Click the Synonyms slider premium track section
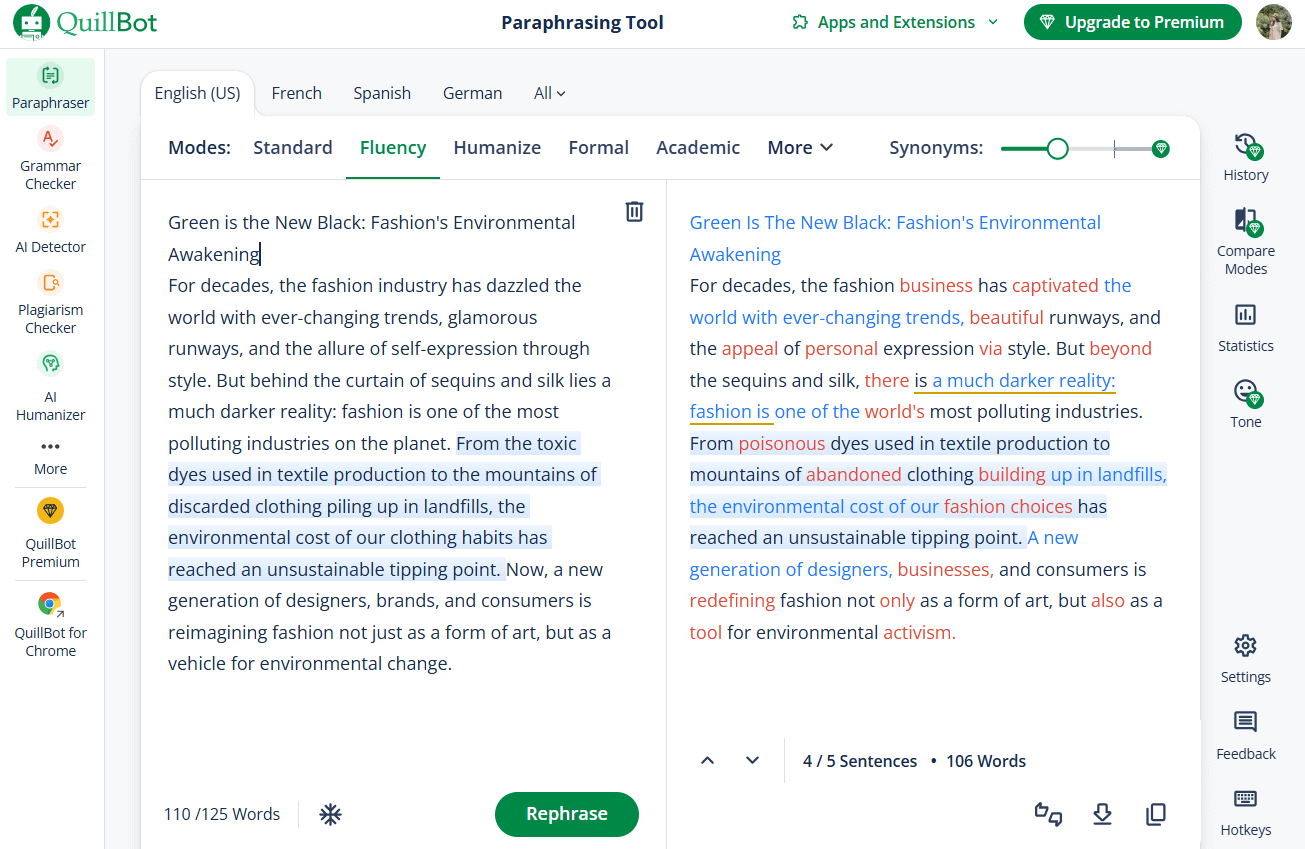The width and height of the screenshot is (1305, 849). [x=1134, y=149]
